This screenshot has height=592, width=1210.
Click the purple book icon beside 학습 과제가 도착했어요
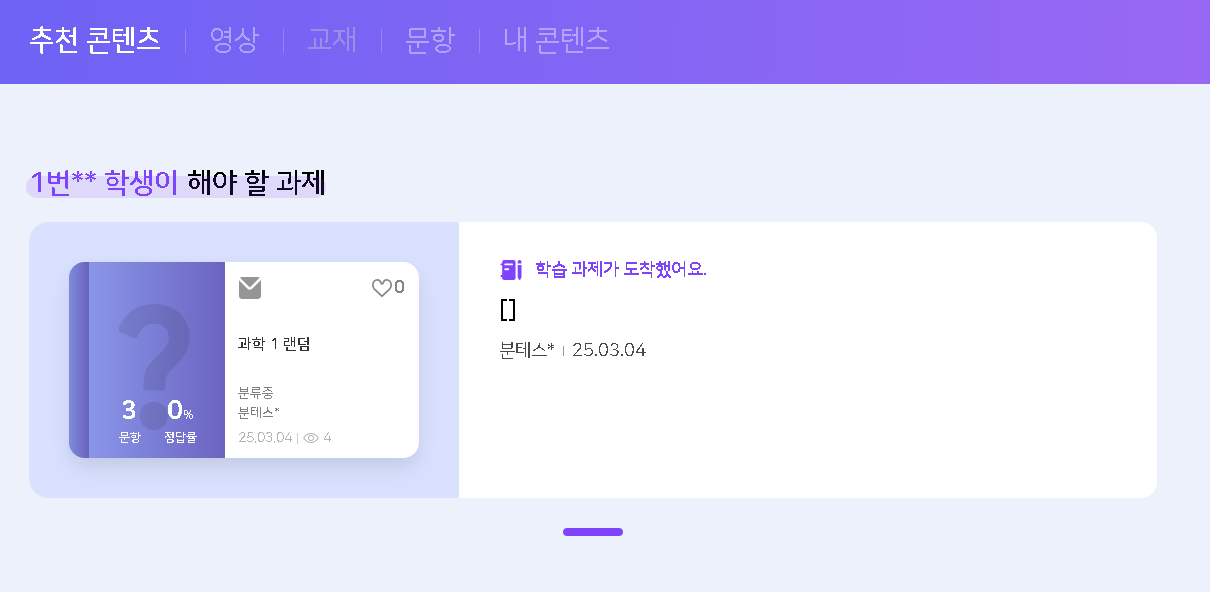click(x=511, y=269)
